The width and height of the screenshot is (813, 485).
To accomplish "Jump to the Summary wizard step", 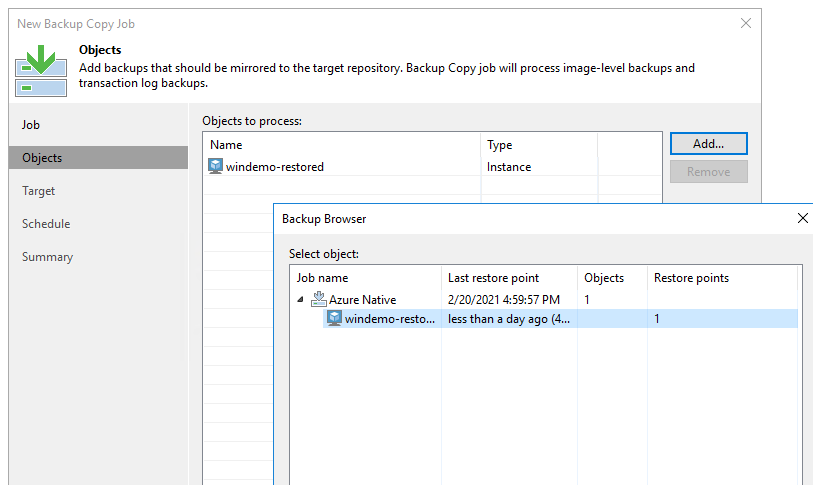I will (47, 257).
